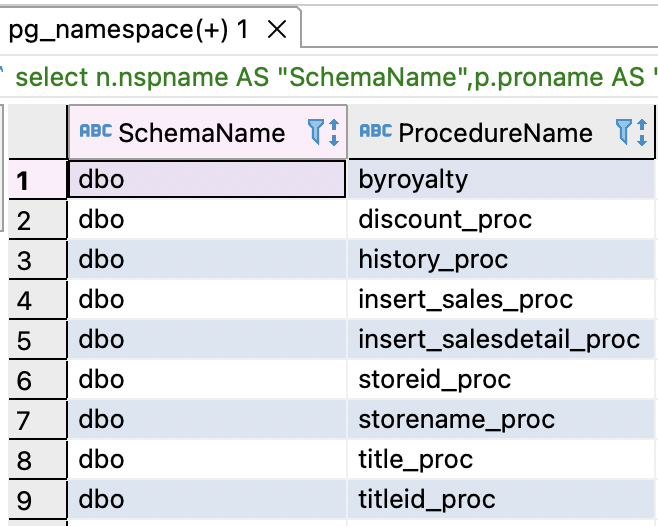Click the insert_salesdetail_proc cell
The height and width of the screenshot is (526, 658).
pyautogui.click(x=501, y=339)
